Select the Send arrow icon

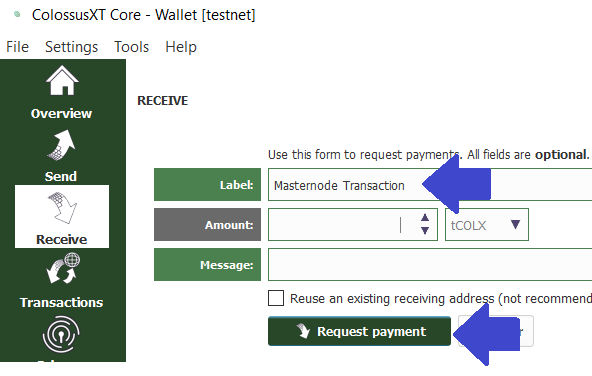pyautogui.click(x=62, y=145)
